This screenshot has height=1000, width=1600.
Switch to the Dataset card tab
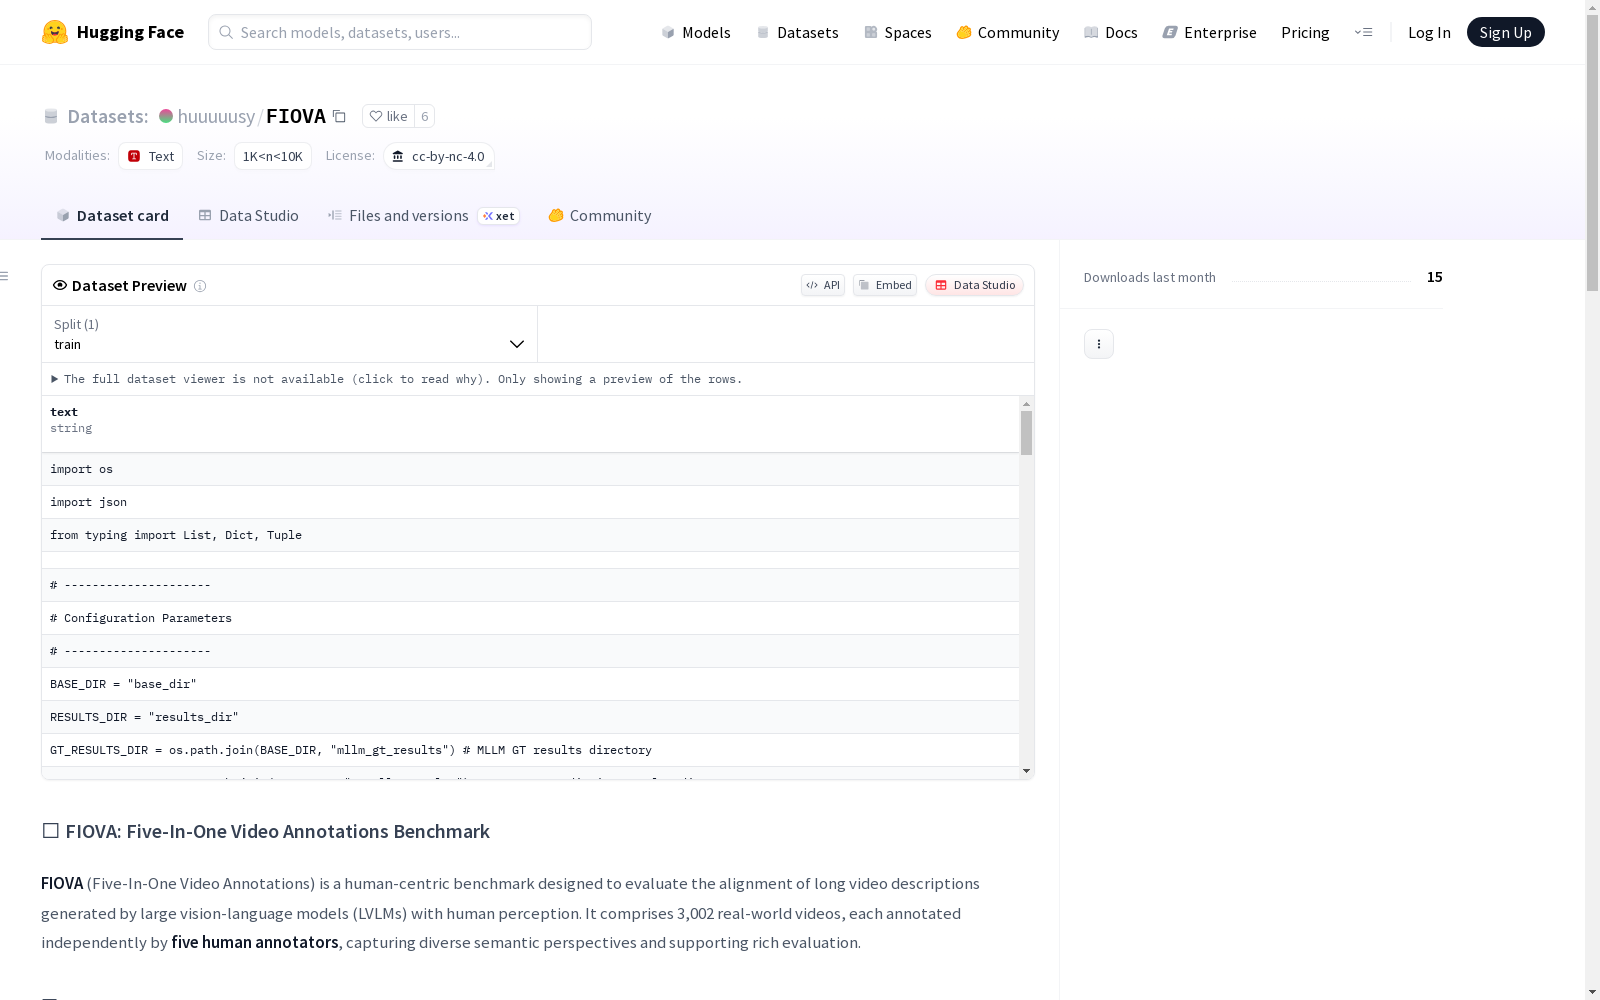coord(112,216)
